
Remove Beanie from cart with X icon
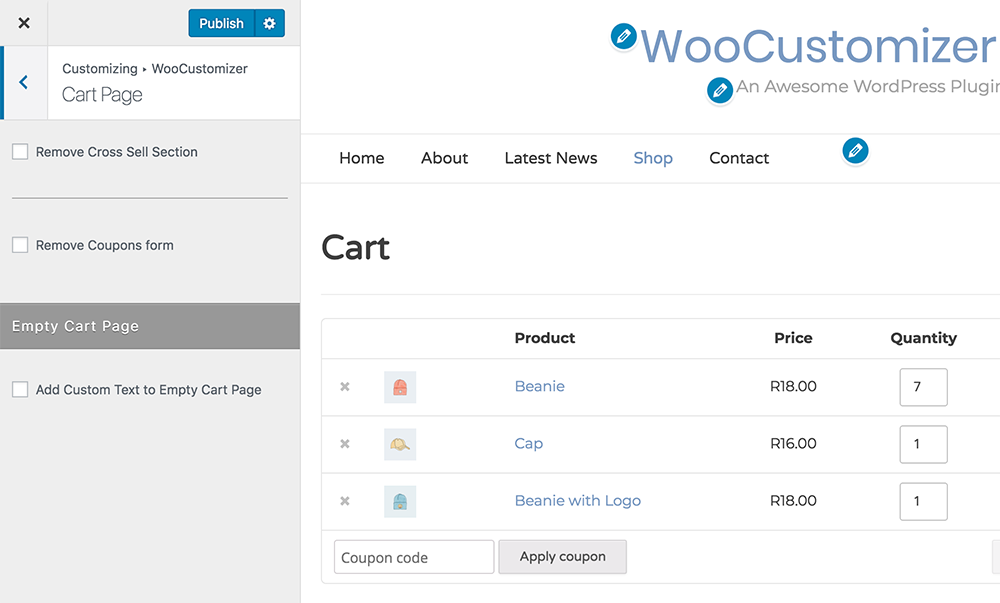[345, 387]
